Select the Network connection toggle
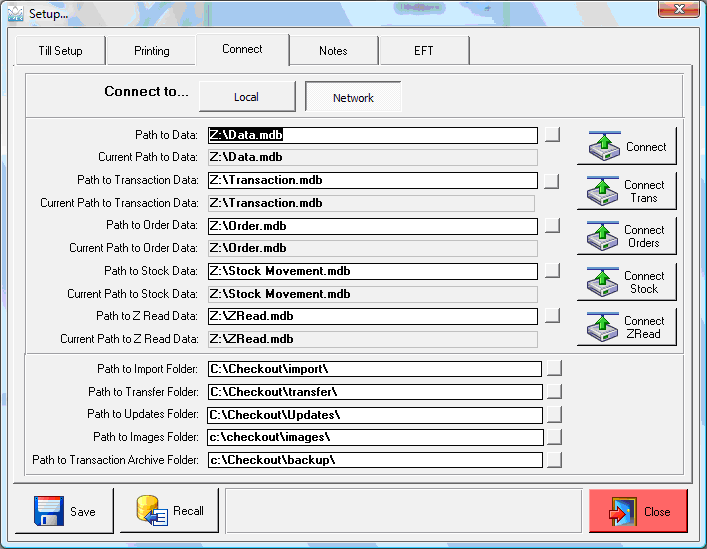 pos(353,98)
